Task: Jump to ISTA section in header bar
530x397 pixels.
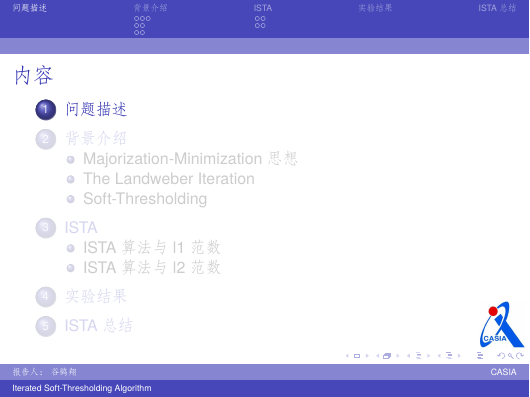Action: click(x=263, y=8)
